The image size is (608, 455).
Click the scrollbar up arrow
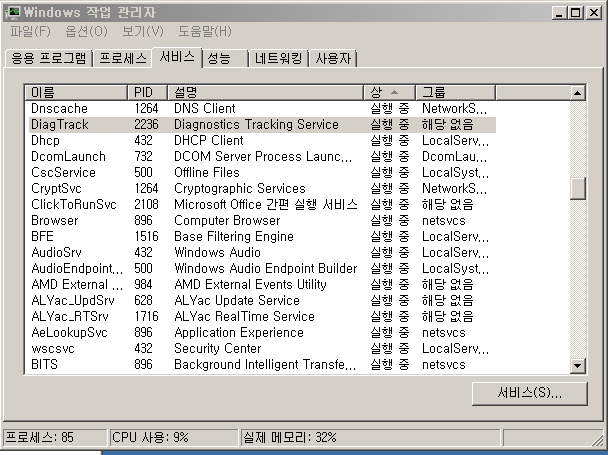tap(578, 93)
